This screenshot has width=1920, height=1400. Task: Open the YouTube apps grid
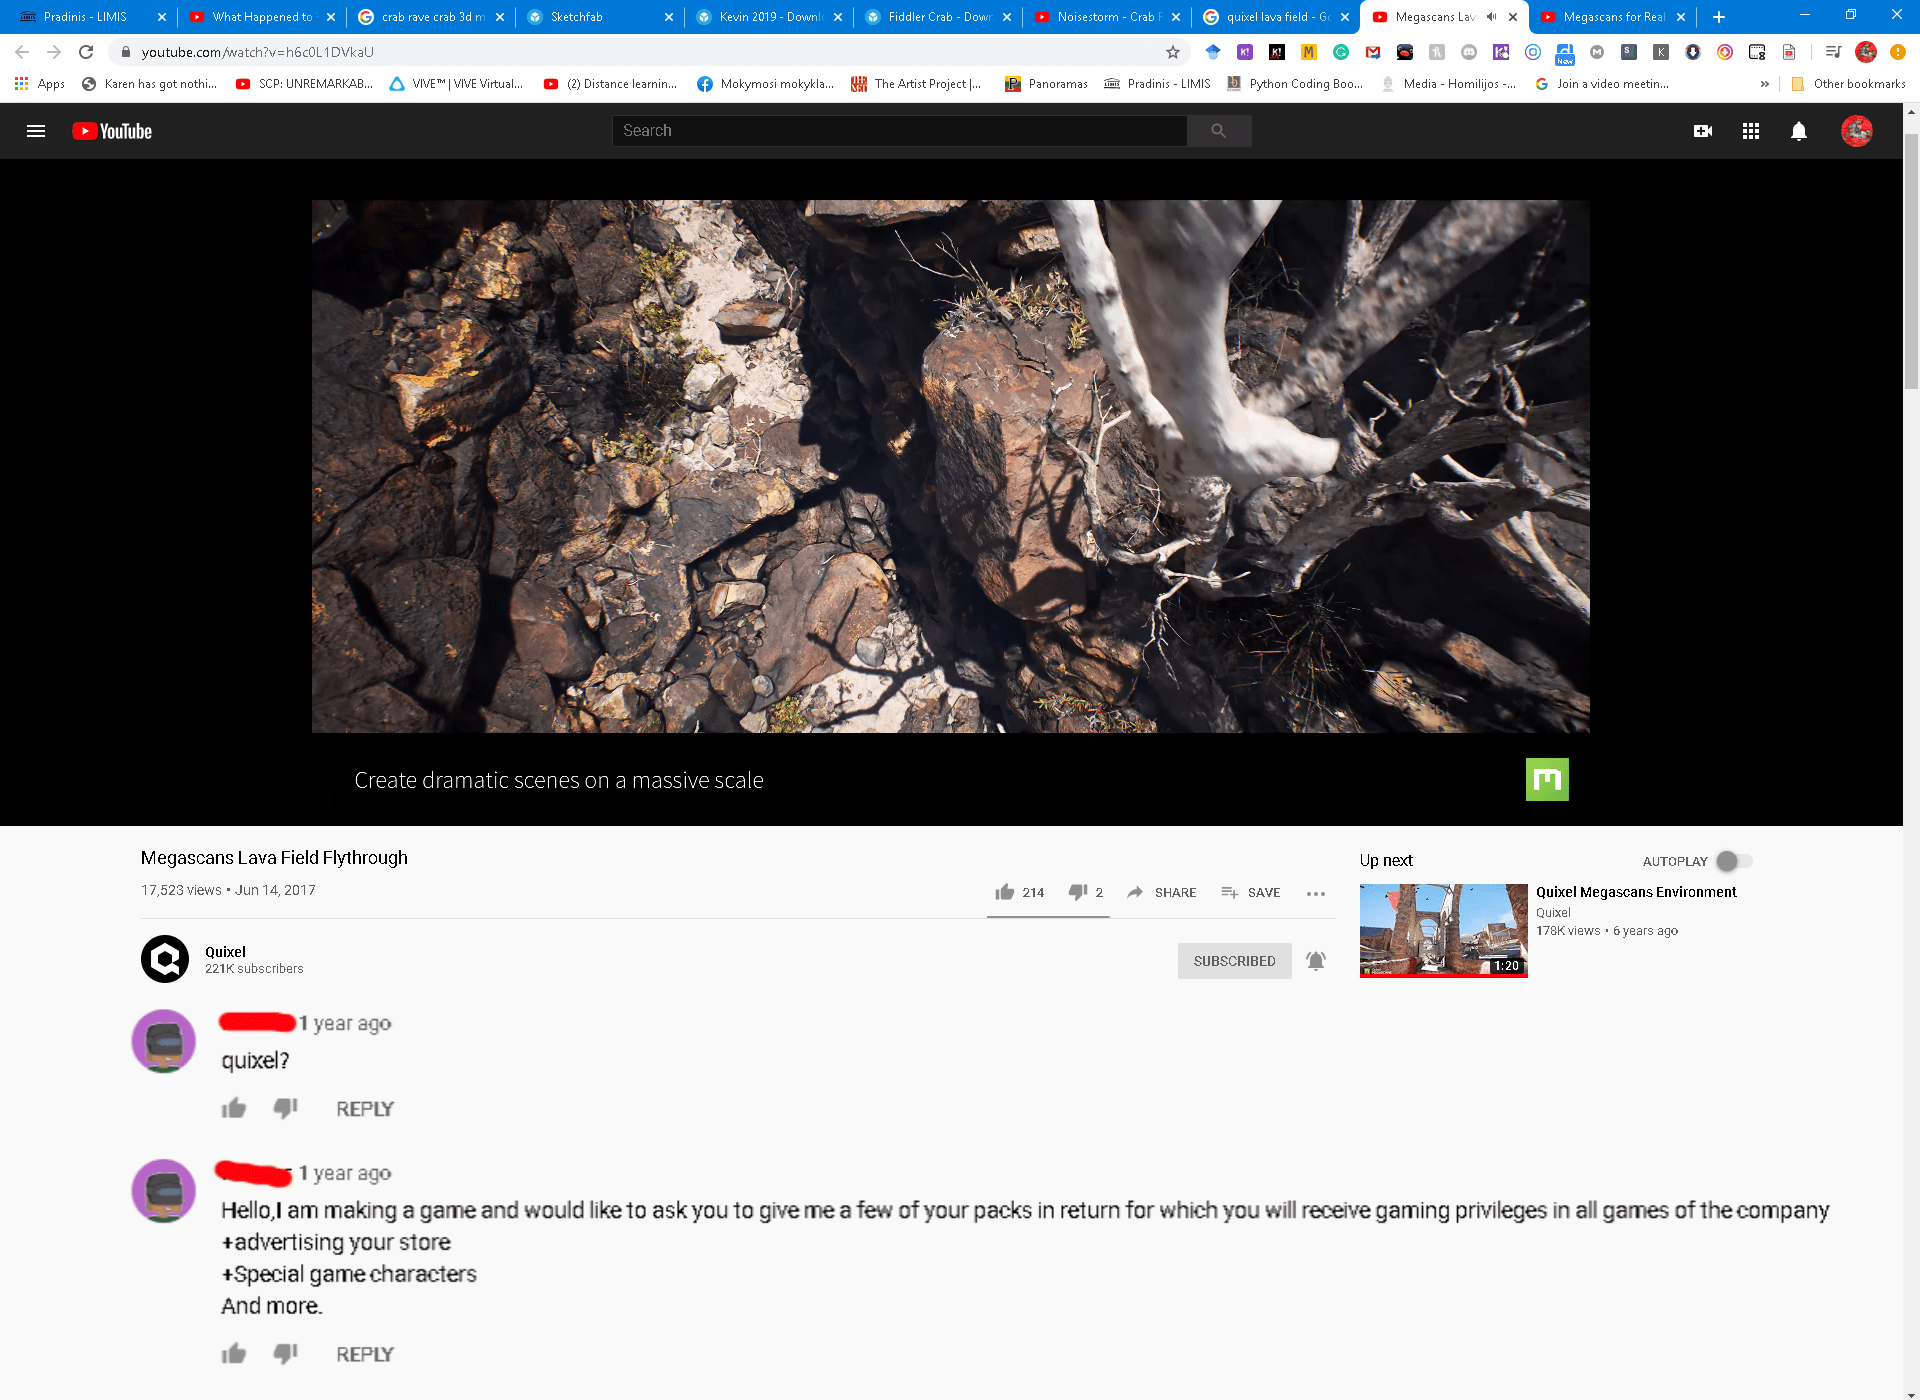1750,131
